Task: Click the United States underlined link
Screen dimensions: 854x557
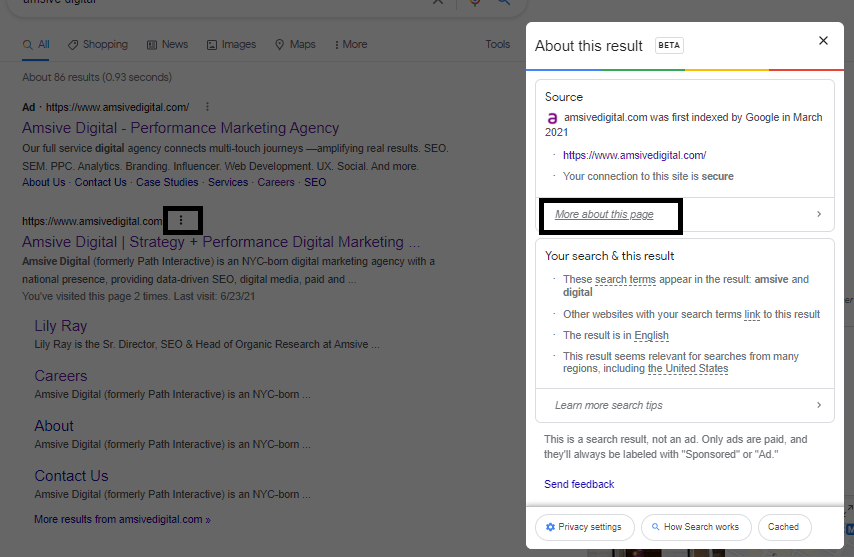Action: tap(688, 369)
